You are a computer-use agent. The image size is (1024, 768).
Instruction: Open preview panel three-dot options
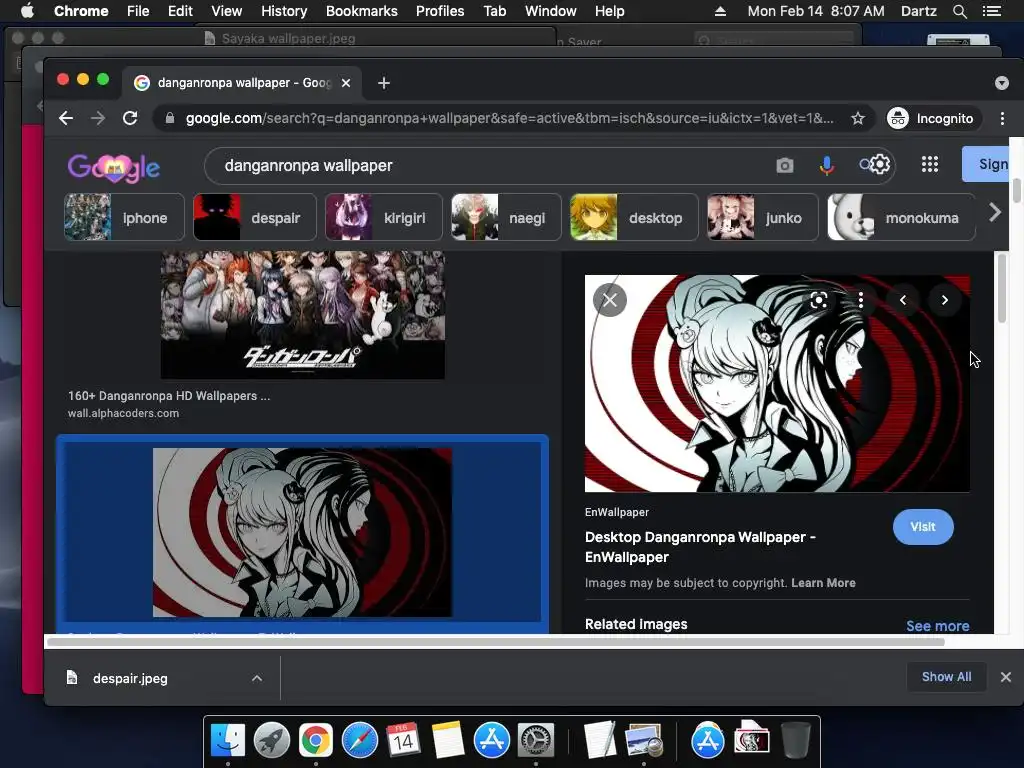tap(861, 300)
